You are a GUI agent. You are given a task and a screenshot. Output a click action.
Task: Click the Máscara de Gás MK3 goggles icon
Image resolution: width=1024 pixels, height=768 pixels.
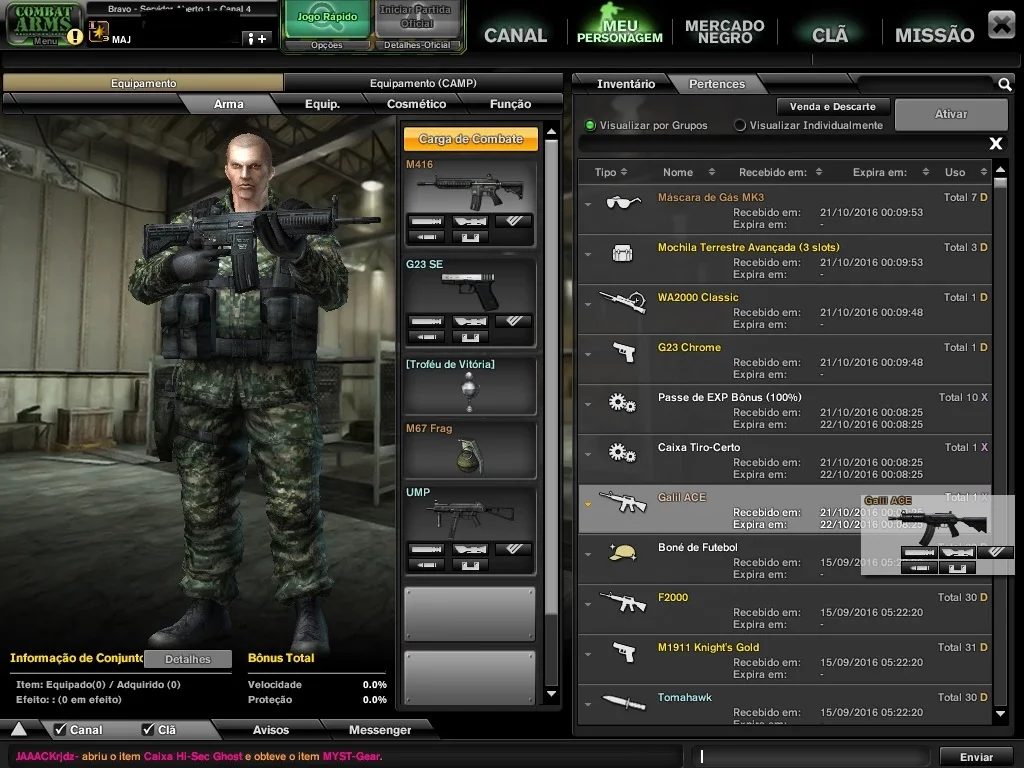point(622,202)
